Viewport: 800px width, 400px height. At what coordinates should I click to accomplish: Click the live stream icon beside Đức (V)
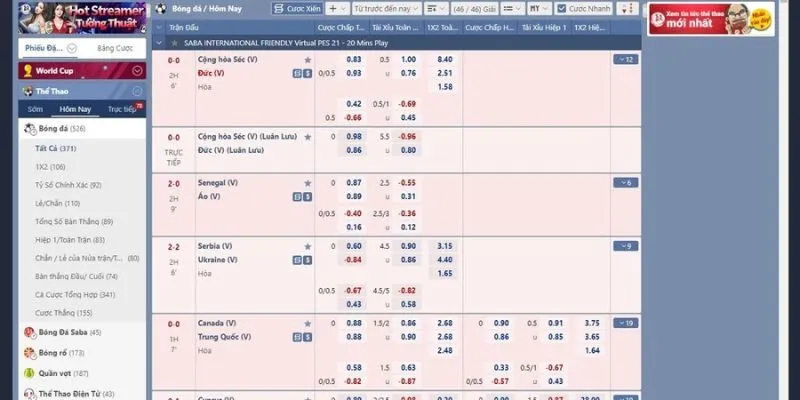[306, 73]
